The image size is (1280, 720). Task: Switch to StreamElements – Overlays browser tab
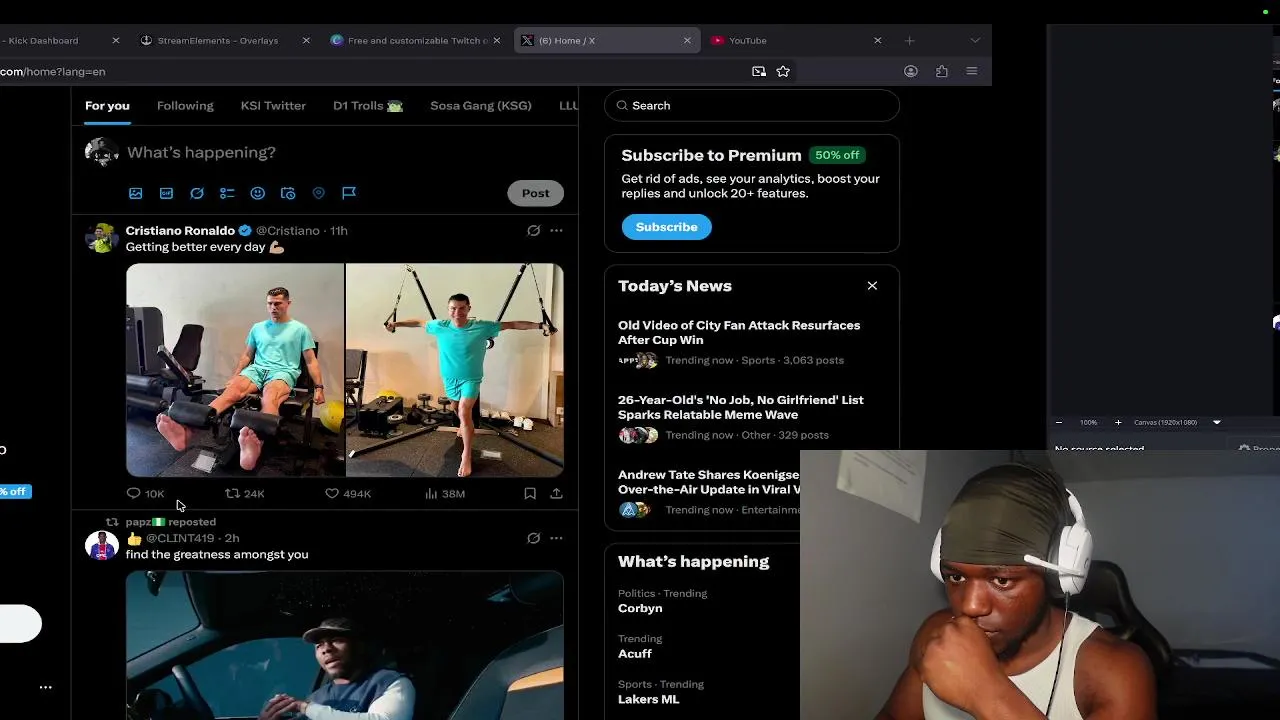click(223, 41)
